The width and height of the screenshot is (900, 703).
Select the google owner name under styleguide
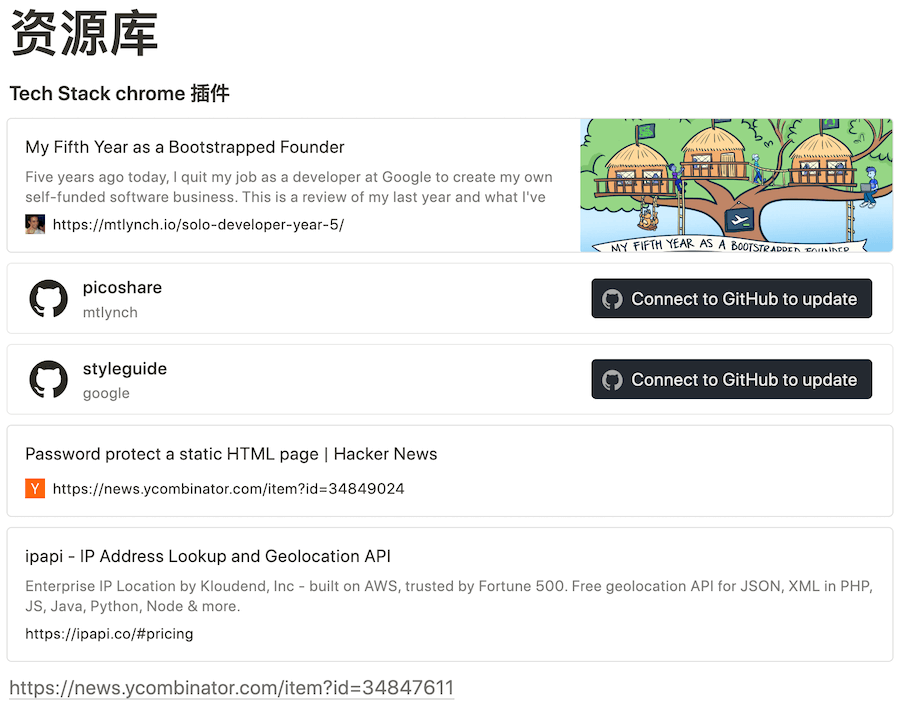106,393
